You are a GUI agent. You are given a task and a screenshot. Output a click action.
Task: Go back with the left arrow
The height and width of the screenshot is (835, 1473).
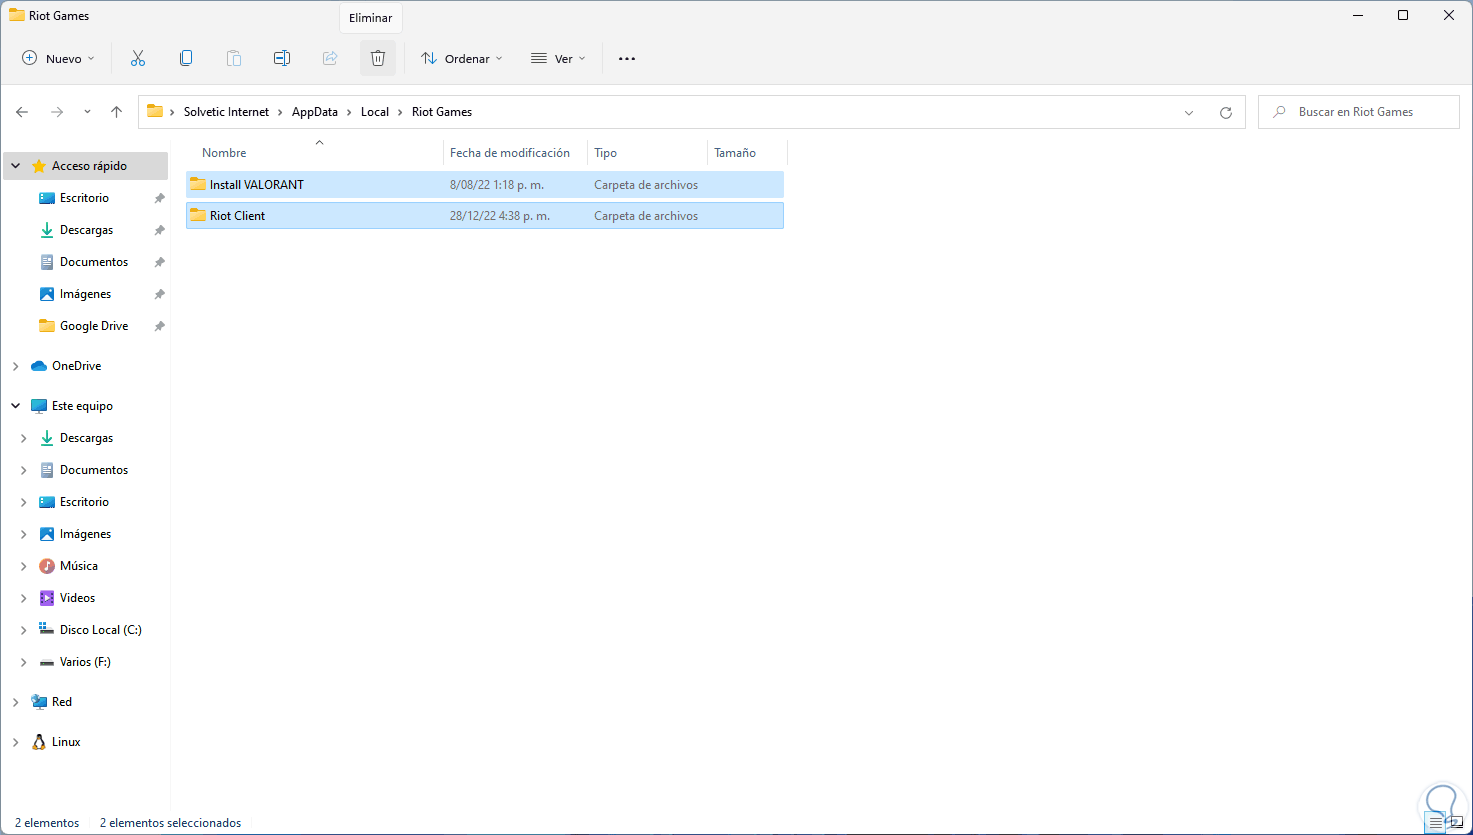point(22,112)
